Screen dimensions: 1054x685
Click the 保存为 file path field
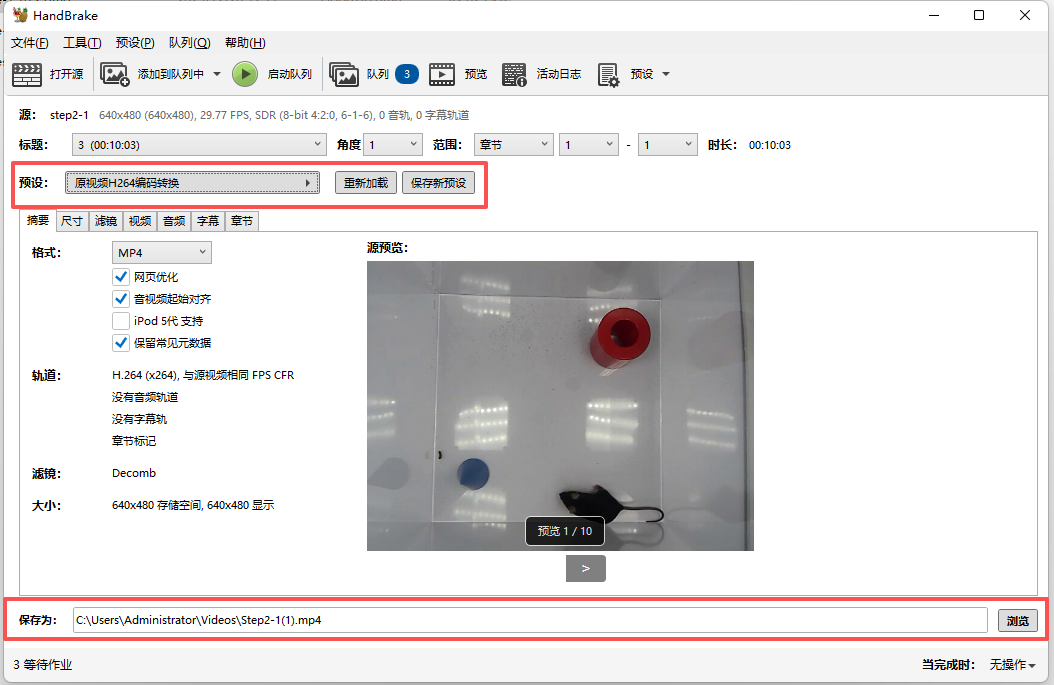point(530,620)
